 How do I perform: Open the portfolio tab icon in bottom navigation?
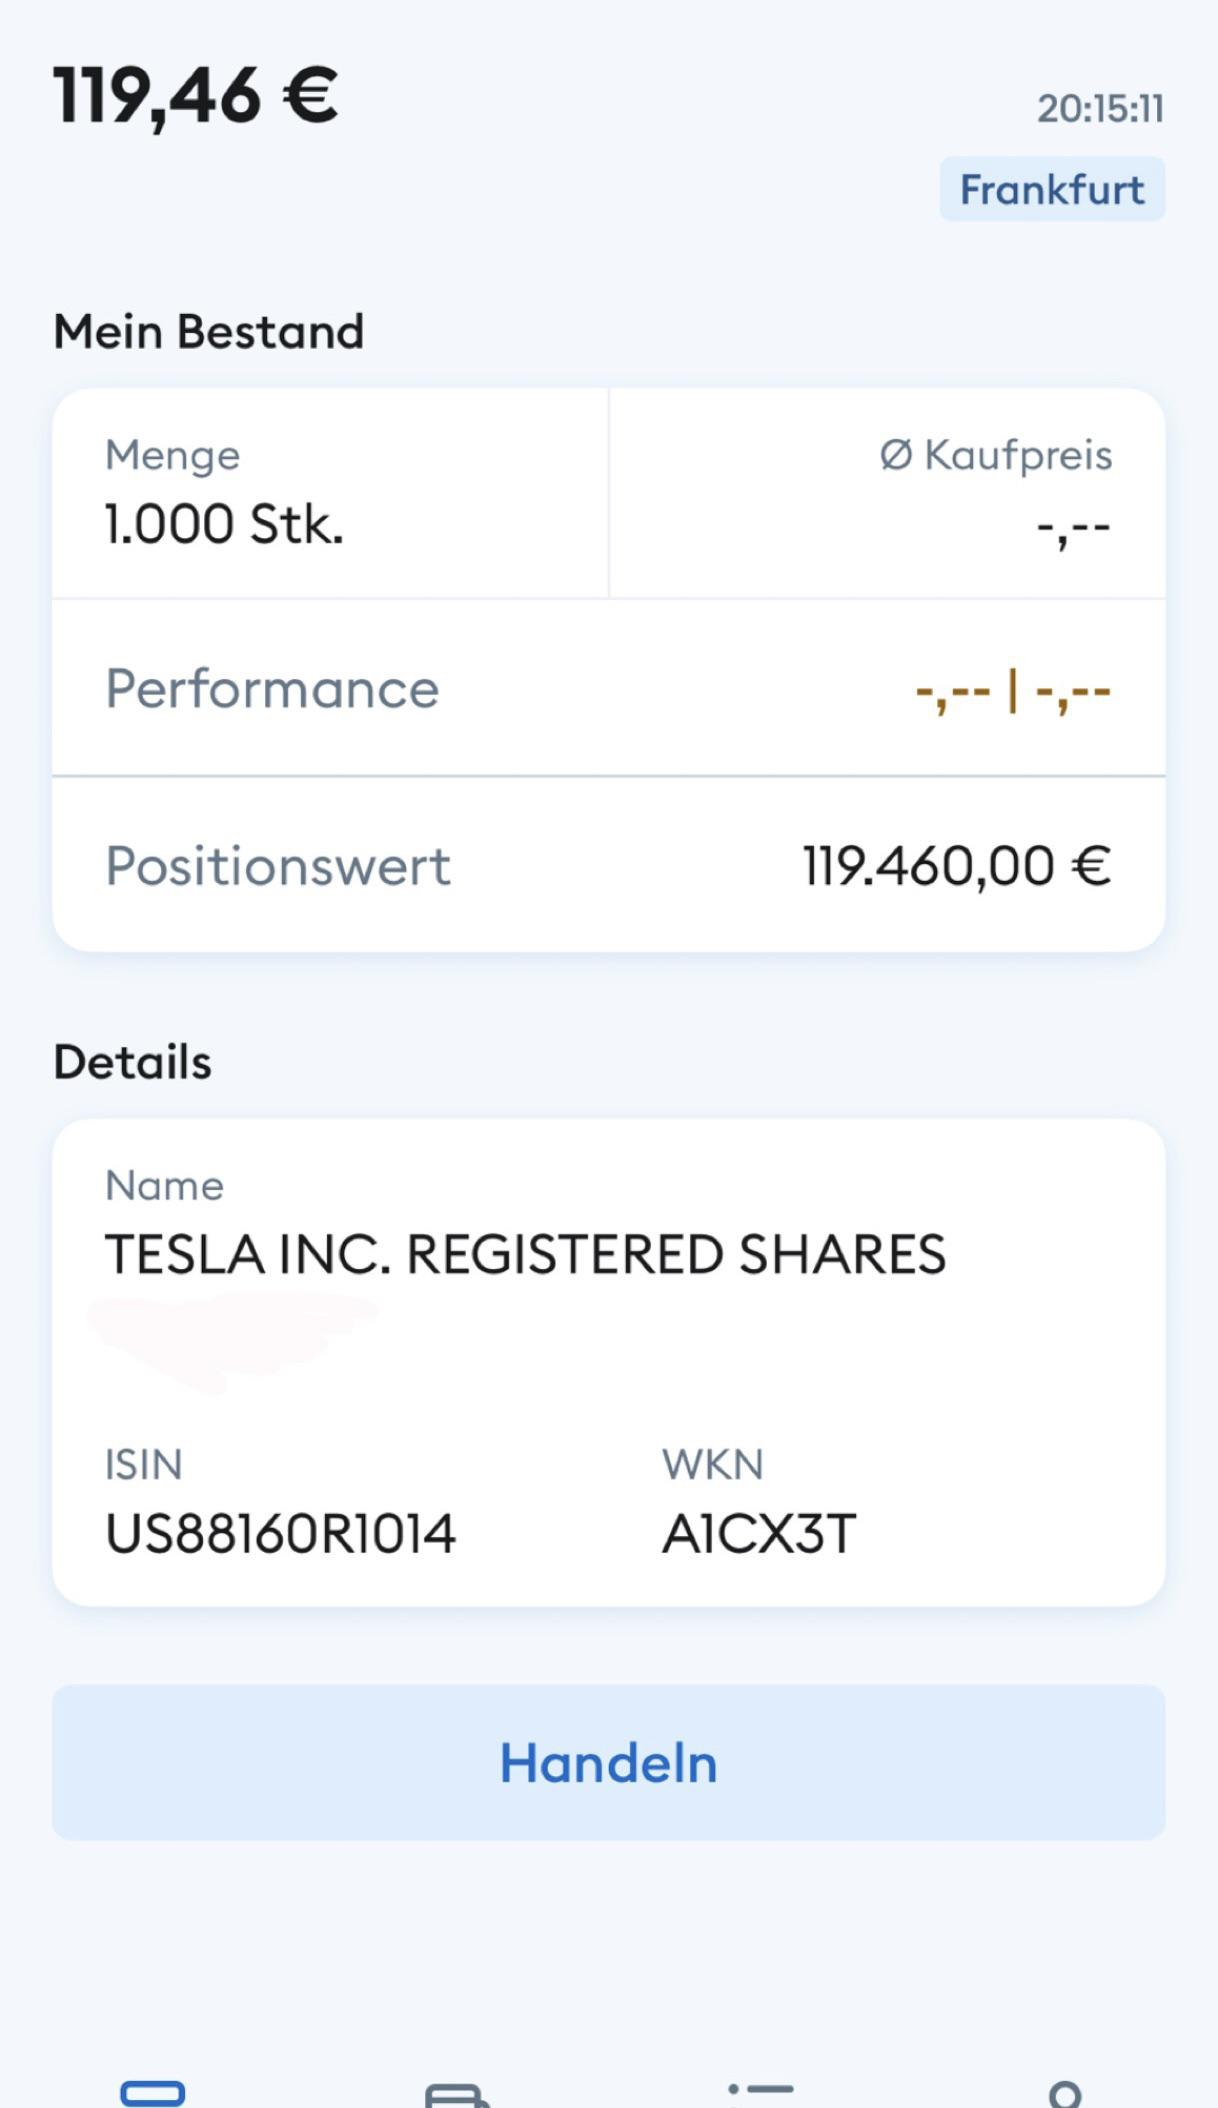pos(153,2092)
